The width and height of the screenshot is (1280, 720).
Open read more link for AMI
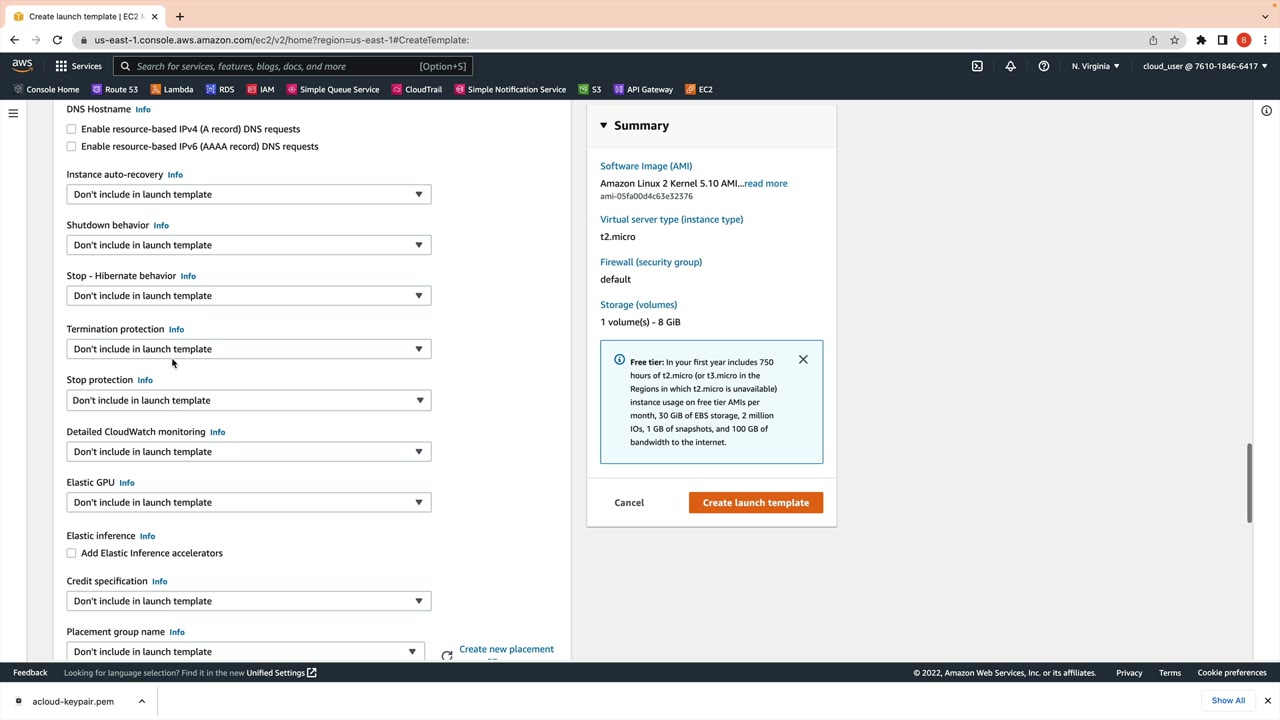[x=765, y=183]
